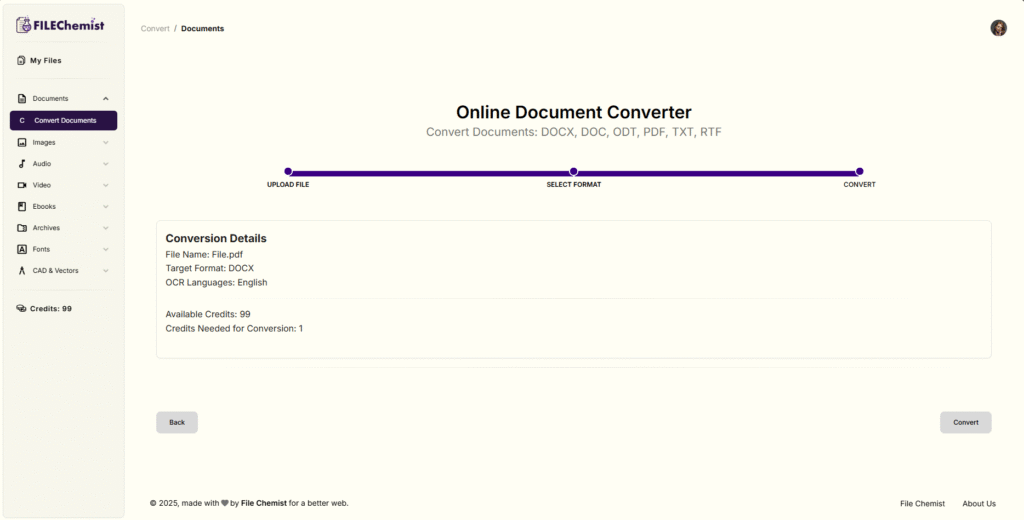Viewport: 1024px width, 520px height.
Task: Click the Ebooks icon in sidebar
Action: click(22, 207)
